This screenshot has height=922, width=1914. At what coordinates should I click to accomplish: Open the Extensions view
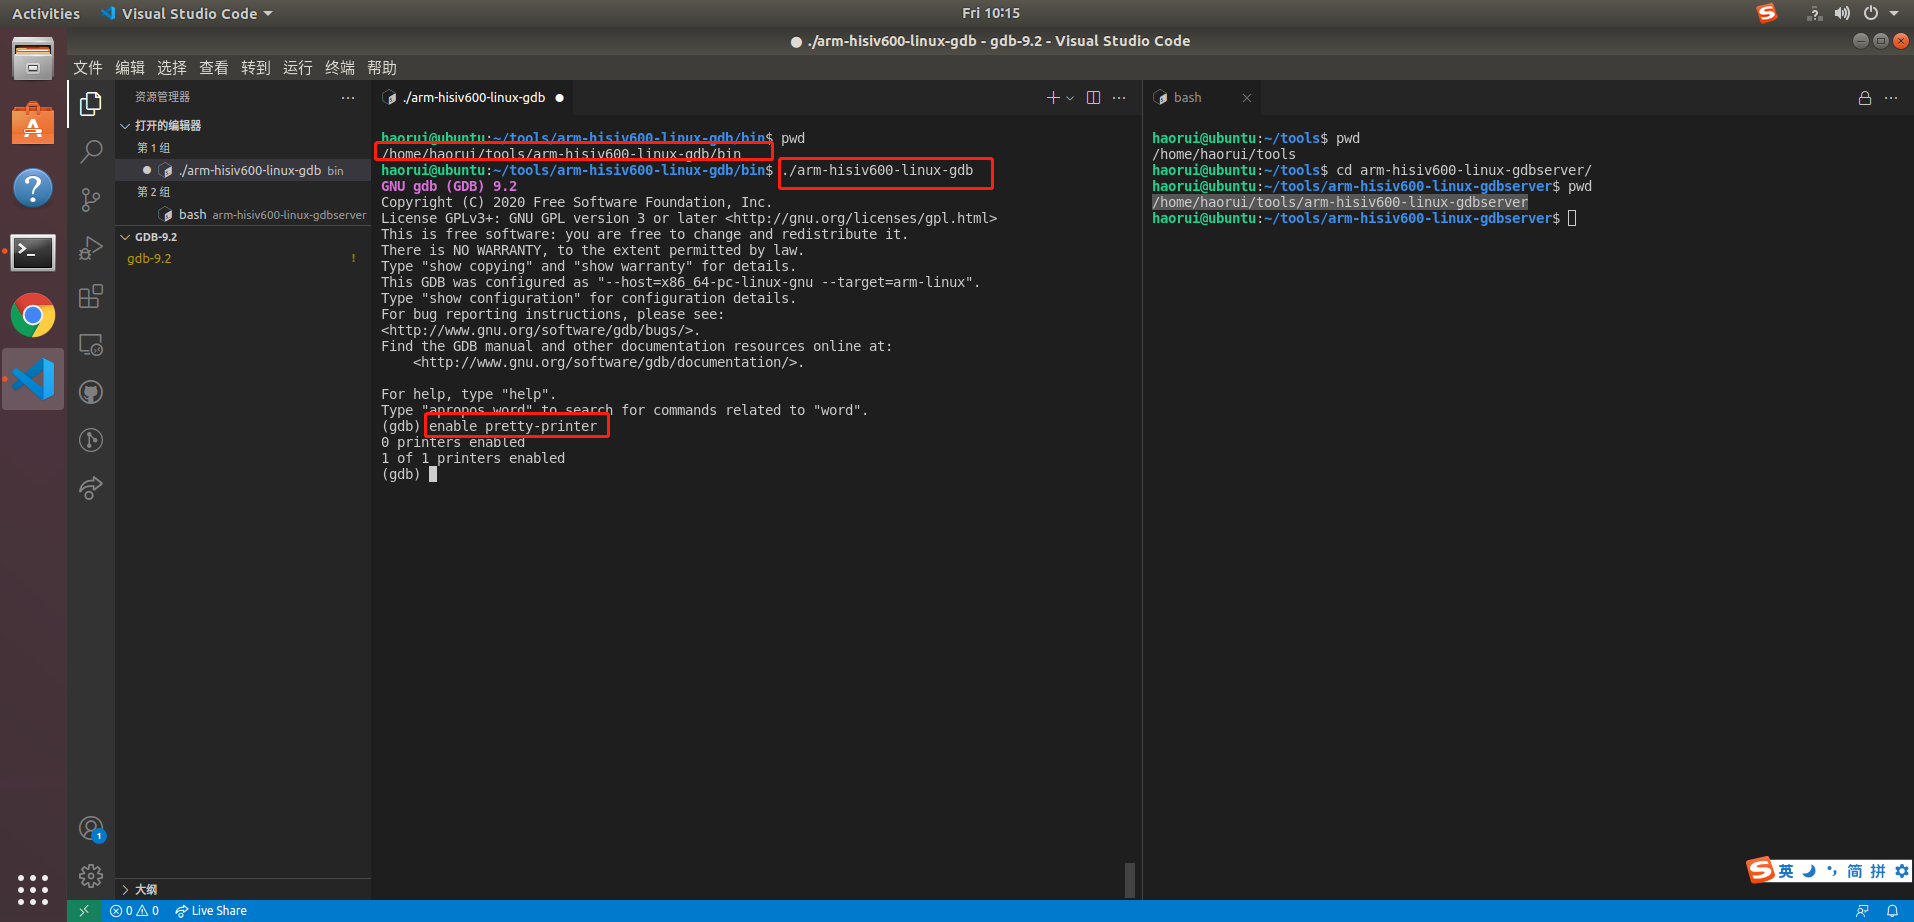tap(91, 296)
